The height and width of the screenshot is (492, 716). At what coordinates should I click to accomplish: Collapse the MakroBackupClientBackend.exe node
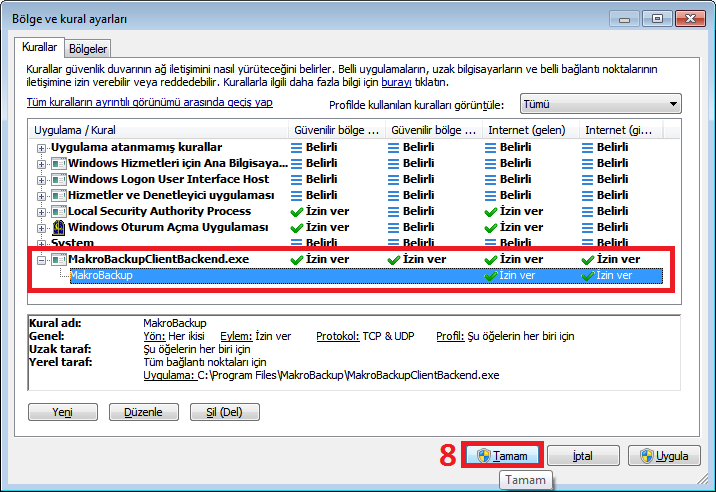[41, 260]
